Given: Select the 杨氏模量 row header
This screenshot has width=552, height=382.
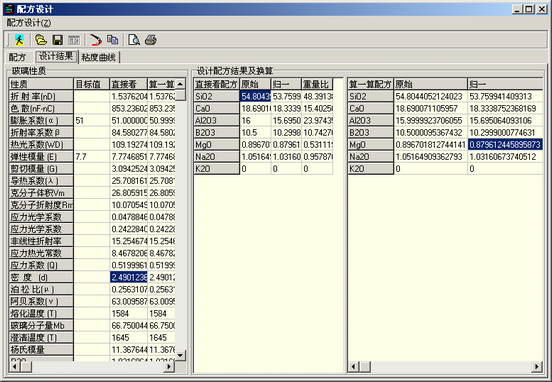Looking at the screenshot, I should coord(41,349).
